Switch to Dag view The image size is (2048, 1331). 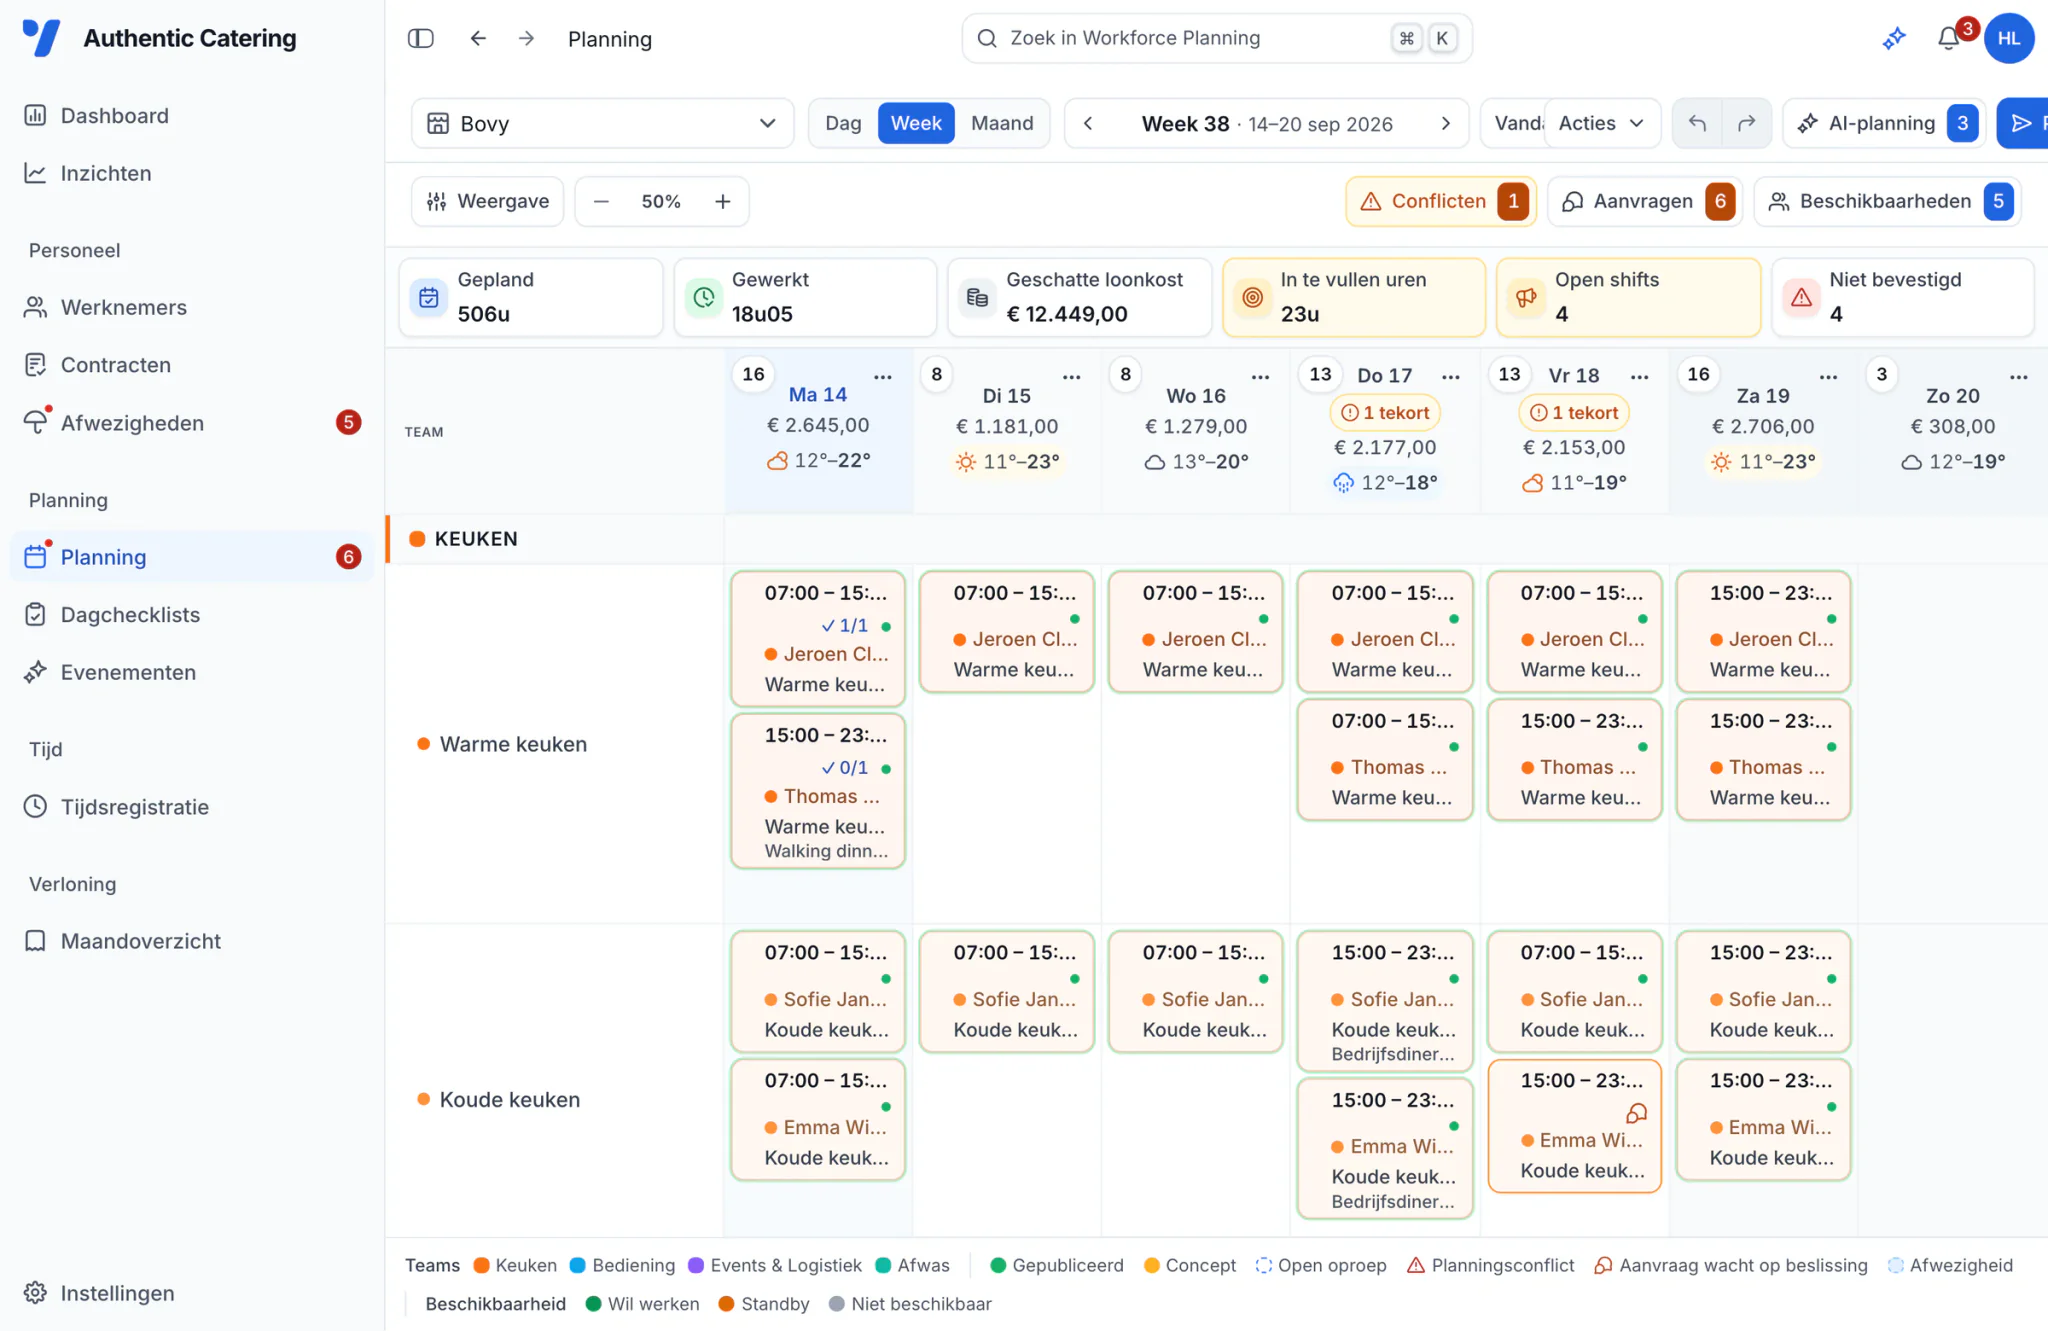[843, 123]
